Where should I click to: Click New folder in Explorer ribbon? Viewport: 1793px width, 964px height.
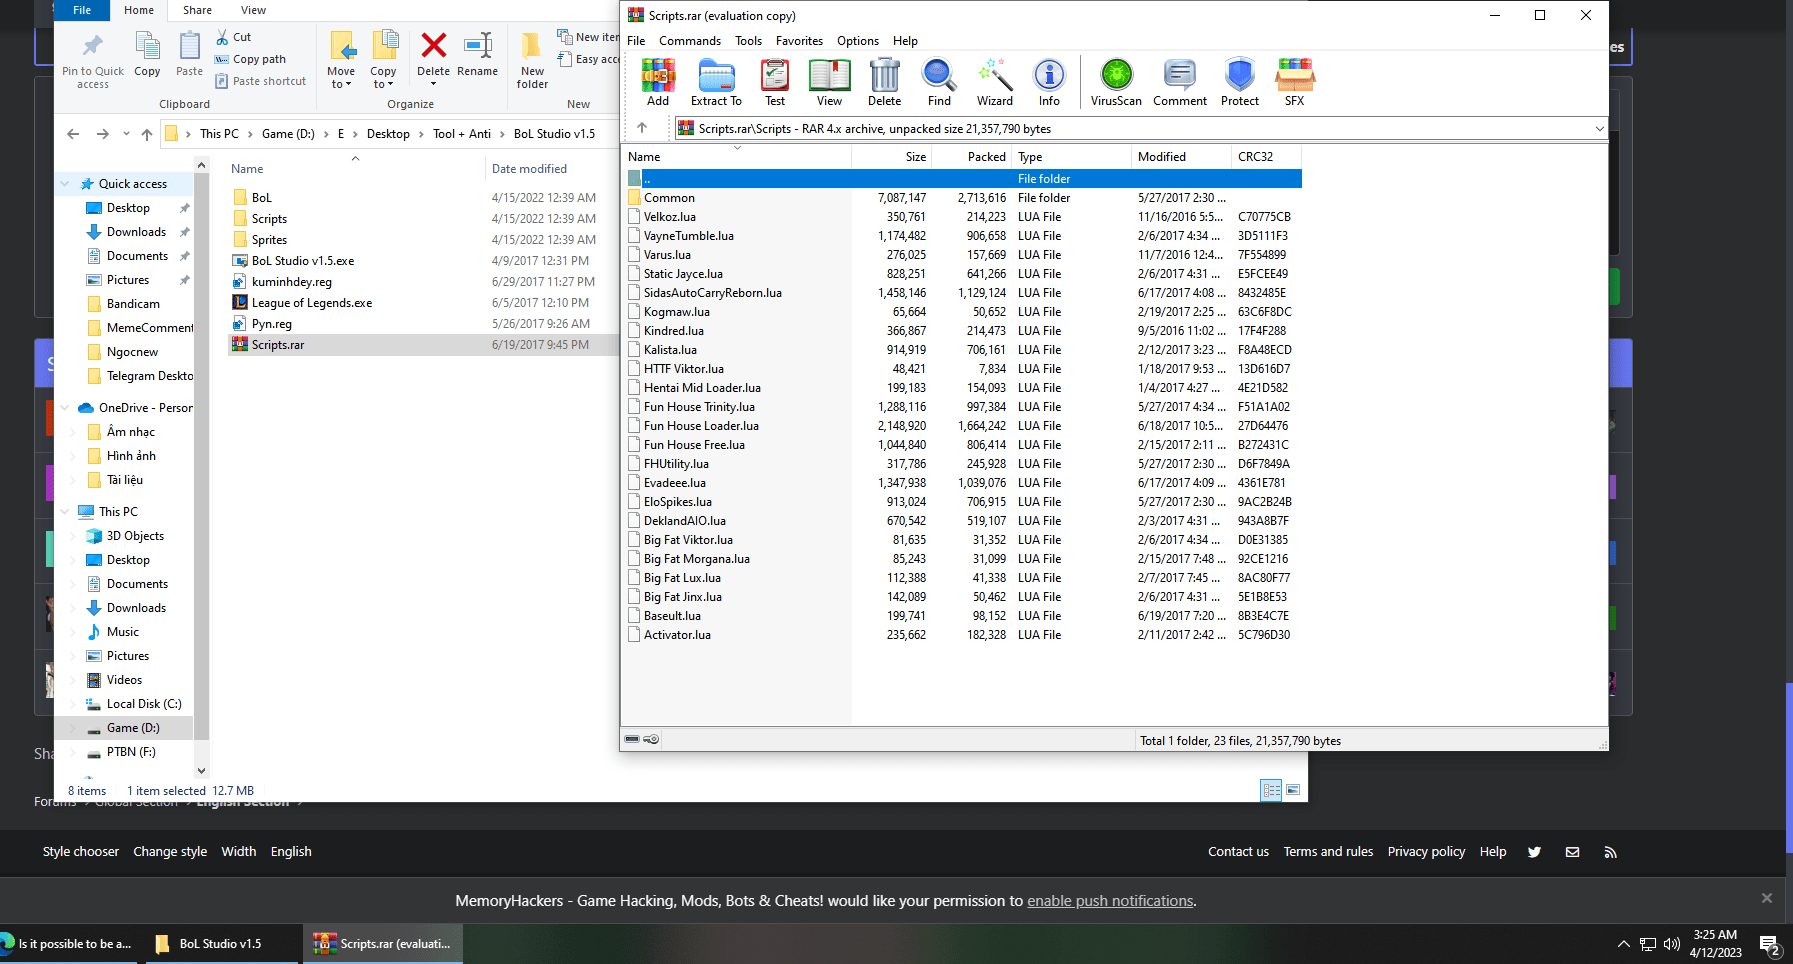pyautogui.click(x=532, y=62)
